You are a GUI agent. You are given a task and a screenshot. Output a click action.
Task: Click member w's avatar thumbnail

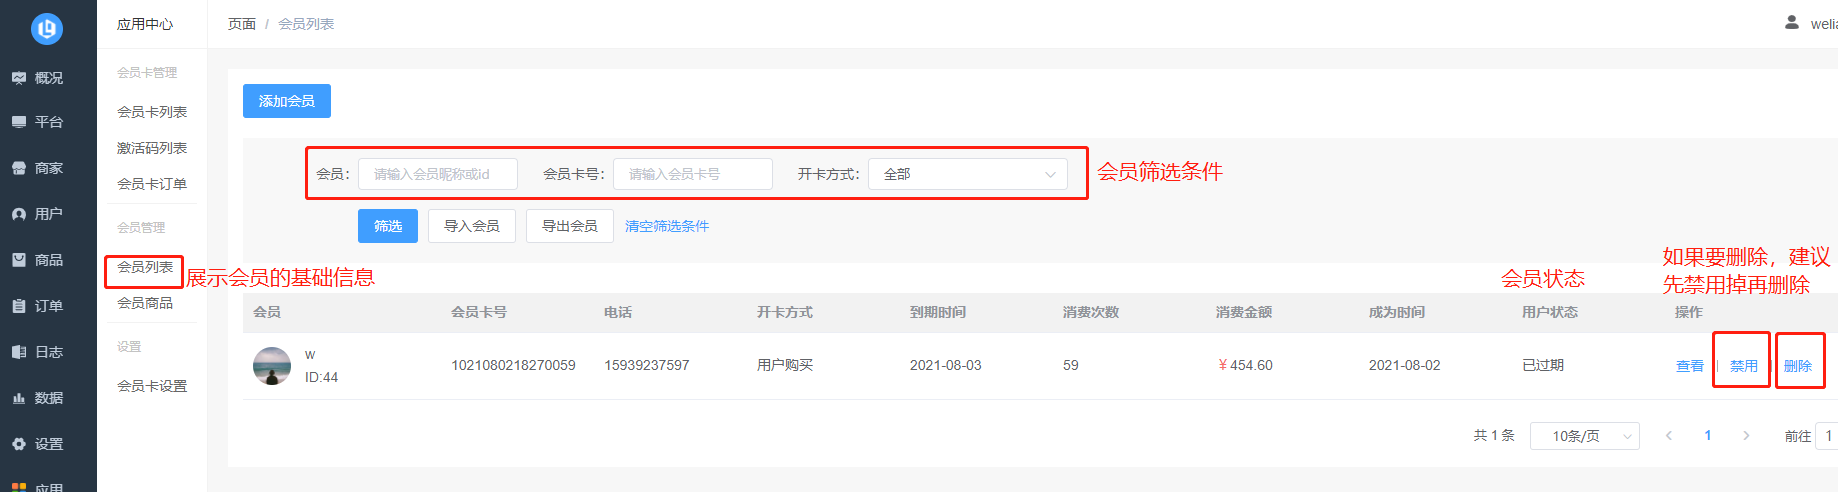272,366
